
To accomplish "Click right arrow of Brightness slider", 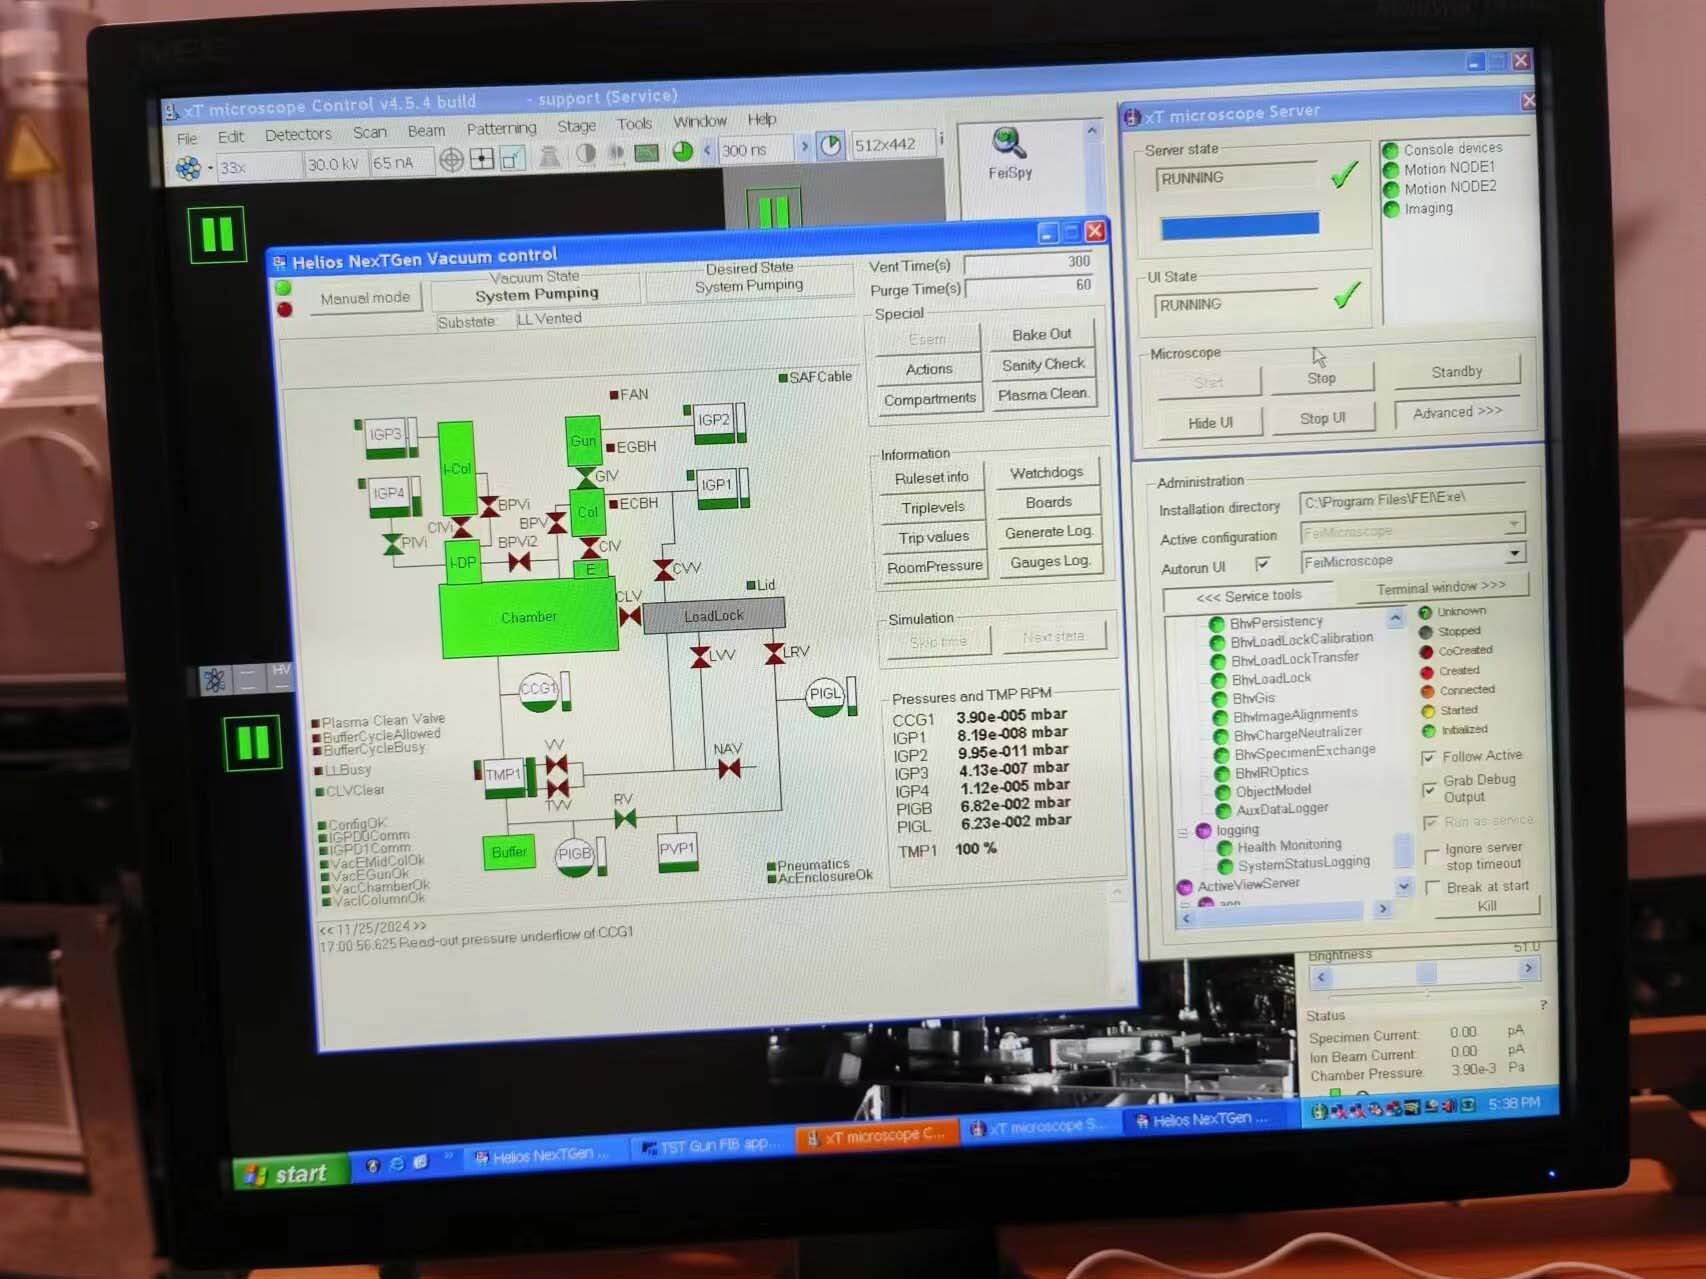I will tap(1528, 968).
